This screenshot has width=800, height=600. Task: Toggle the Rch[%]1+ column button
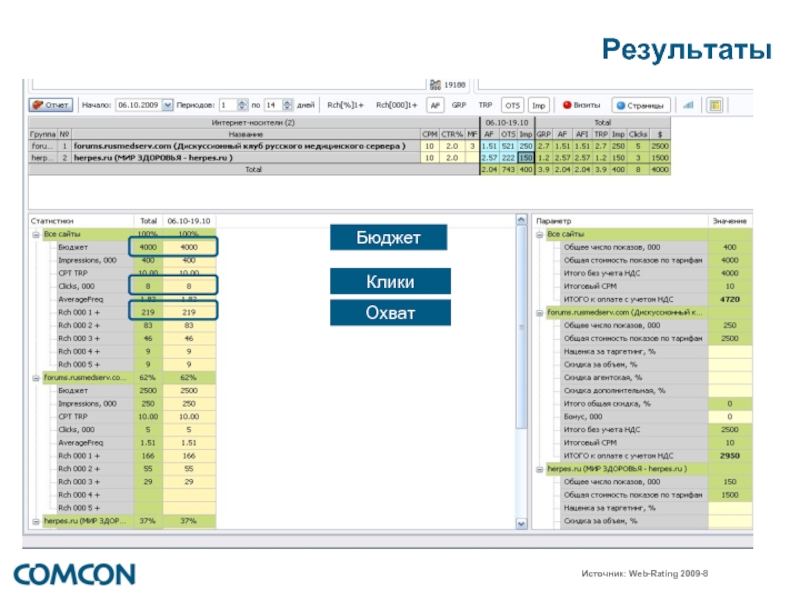(x=345, y=105)
